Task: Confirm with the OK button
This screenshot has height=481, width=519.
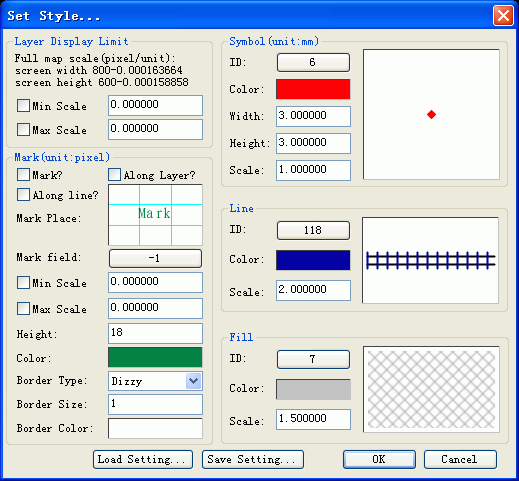Action: (x=379, y=459)
